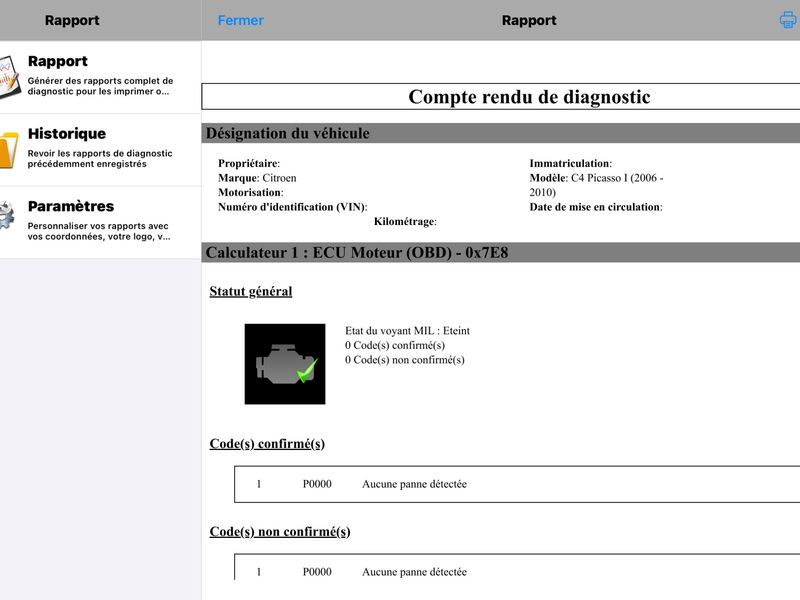Screen dimensions: 800x600
Task: Click the Historique folder icon
Action: pyautogui.click(x=9, y=149)
